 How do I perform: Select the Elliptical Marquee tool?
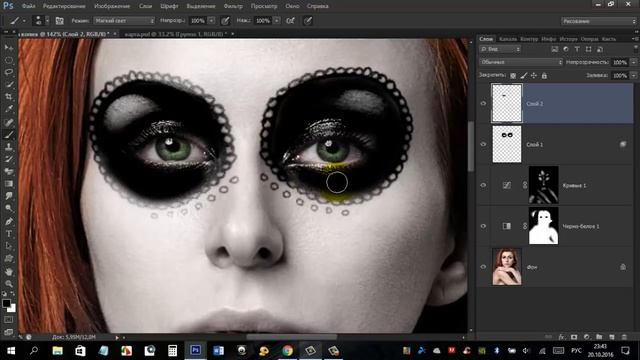pos(9,60)
